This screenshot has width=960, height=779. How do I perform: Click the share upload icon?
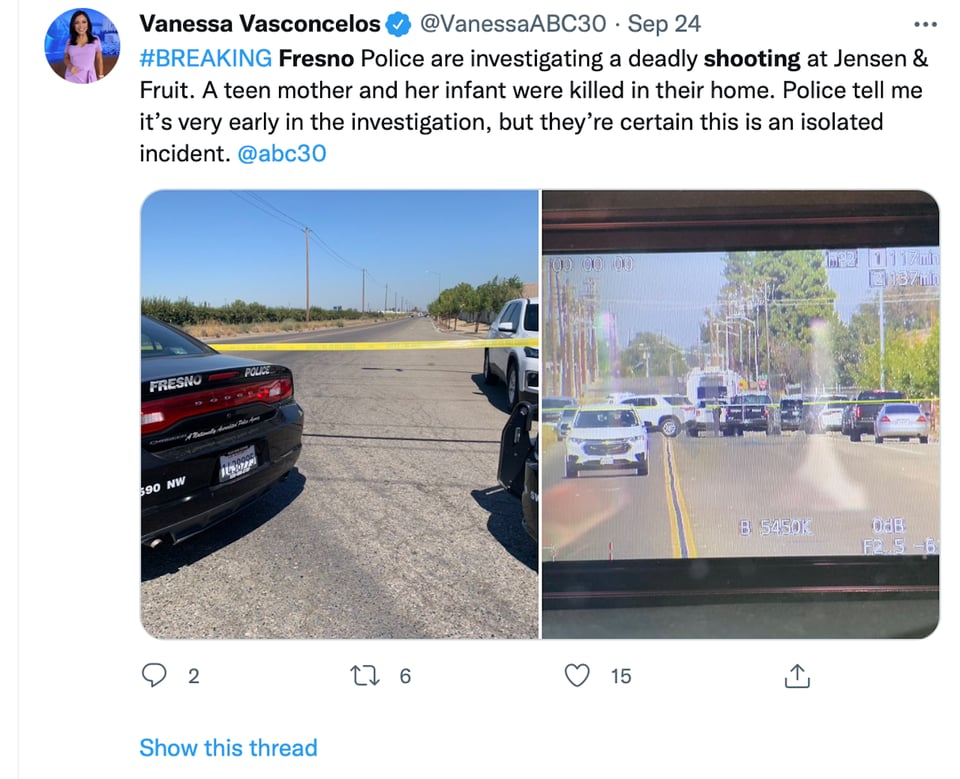point(797,676)
